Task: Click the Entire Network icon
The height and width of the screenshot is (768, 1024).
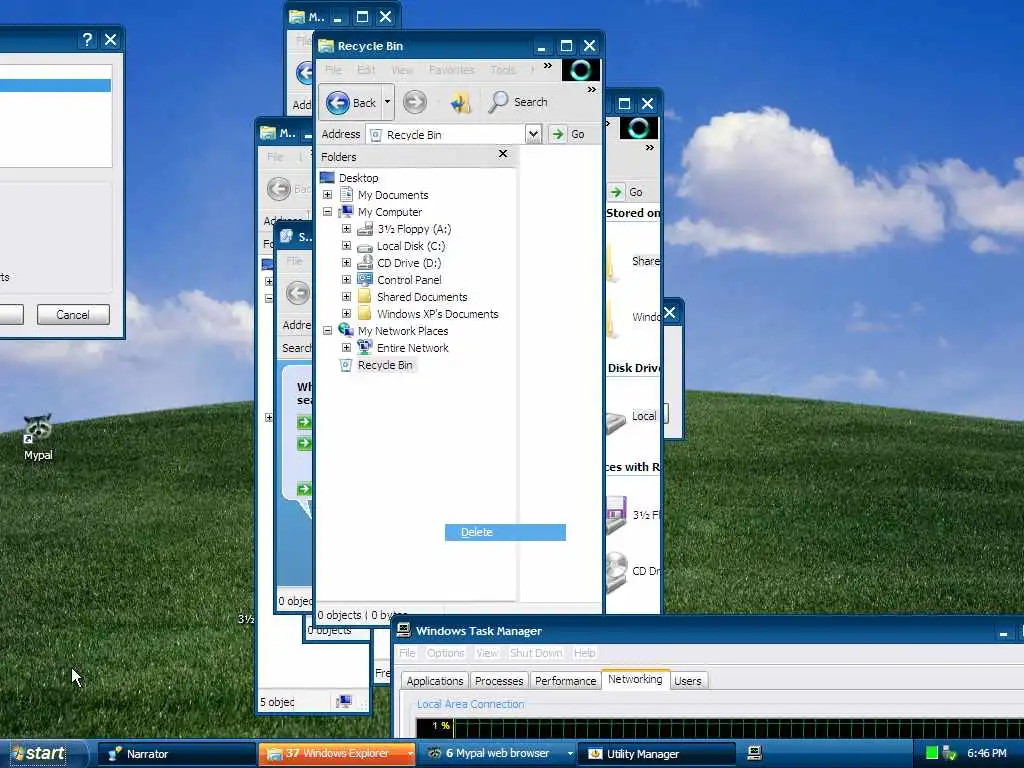Action: 365,347
